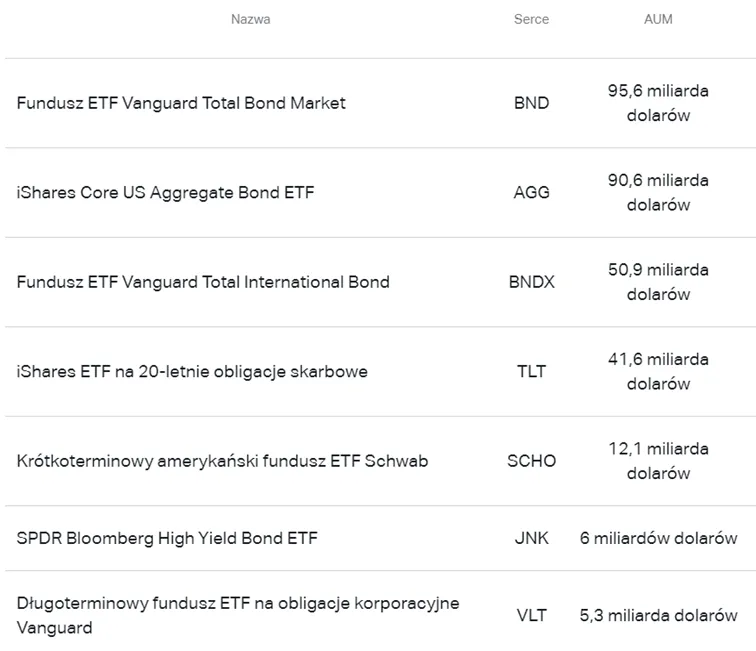Click the AUM column header

tap(658, 19)
